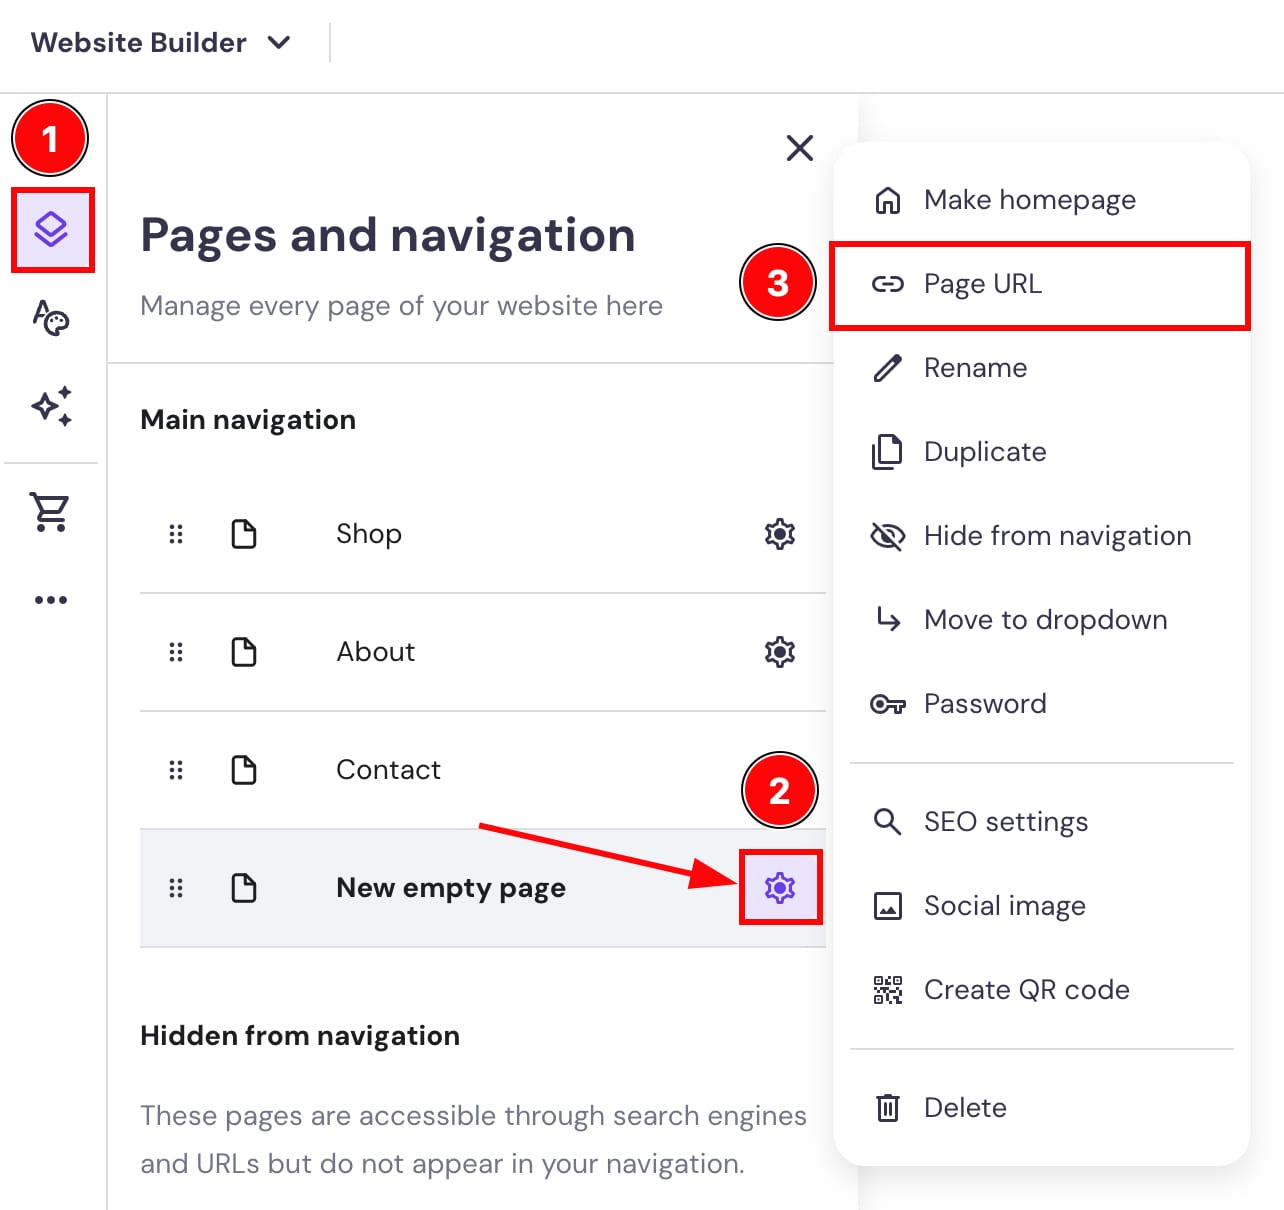1284x1210 pixels.
Task: Open the settings gear for the Shop page
Action: (x=780, y=534)
